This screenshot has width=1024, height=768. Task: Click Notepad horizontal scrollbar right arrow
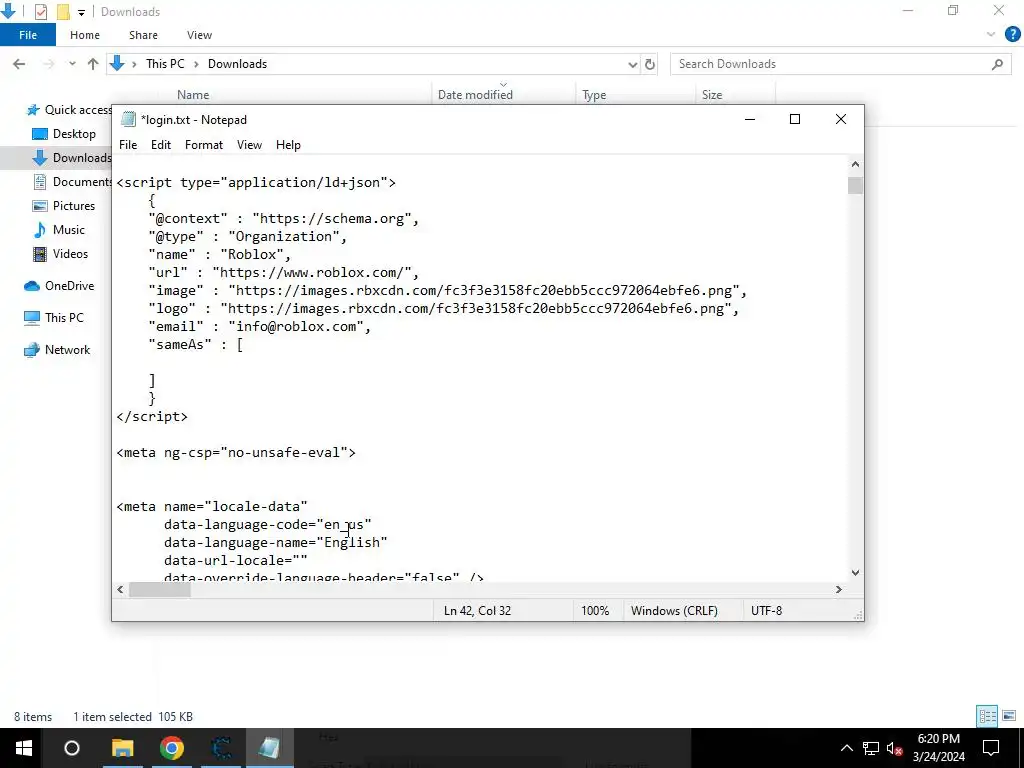point(839,590)
